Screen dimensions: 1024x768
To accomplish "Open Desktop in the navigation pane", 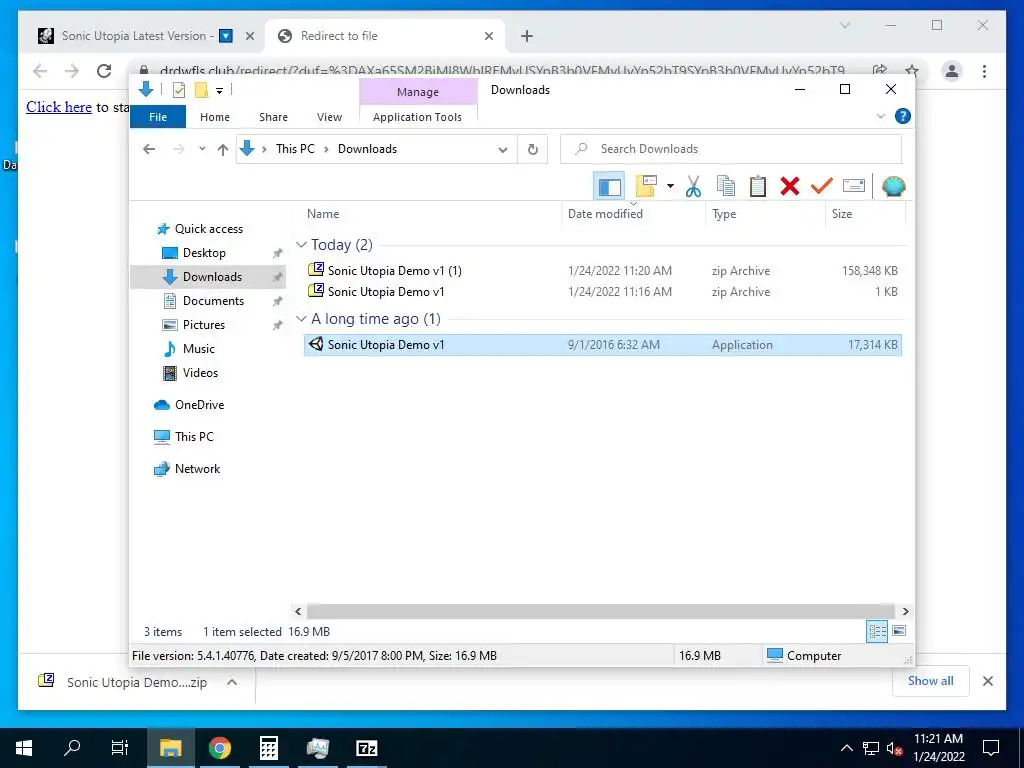I will [204, 253].
